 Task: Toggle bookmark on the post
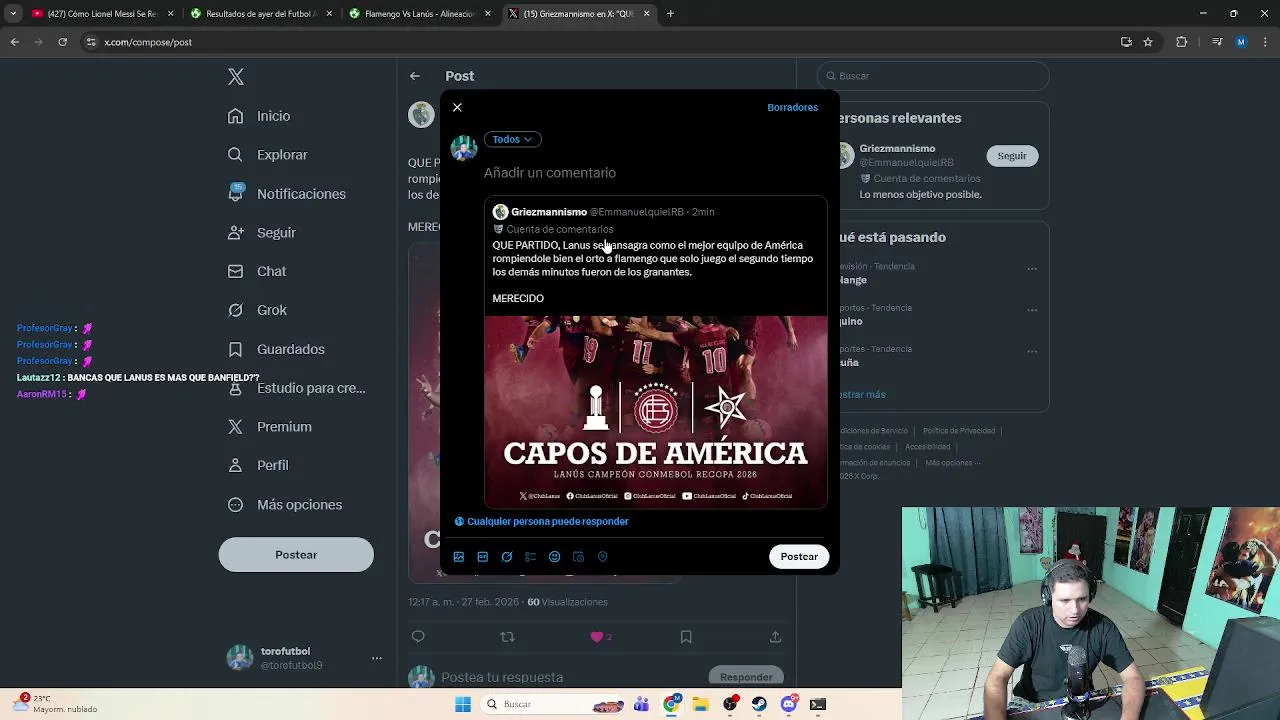pos(686,637)
